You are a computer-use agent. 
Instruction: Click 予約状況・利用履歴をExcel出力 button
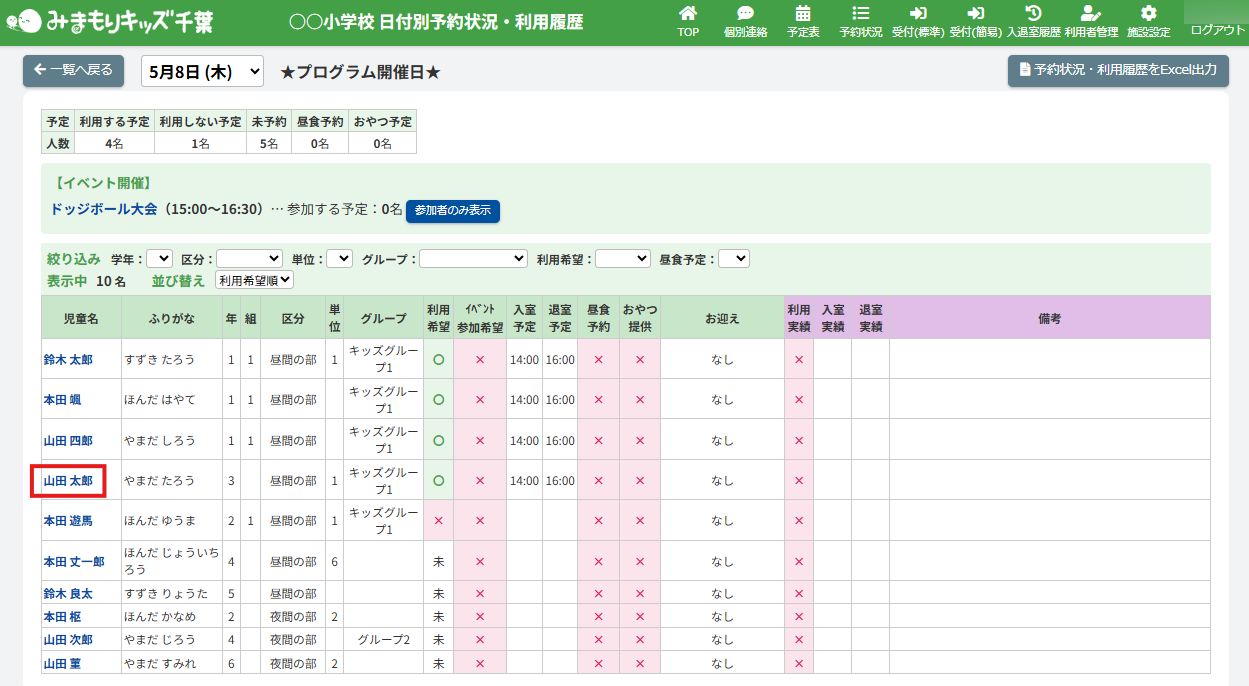tap(1117, 70)
